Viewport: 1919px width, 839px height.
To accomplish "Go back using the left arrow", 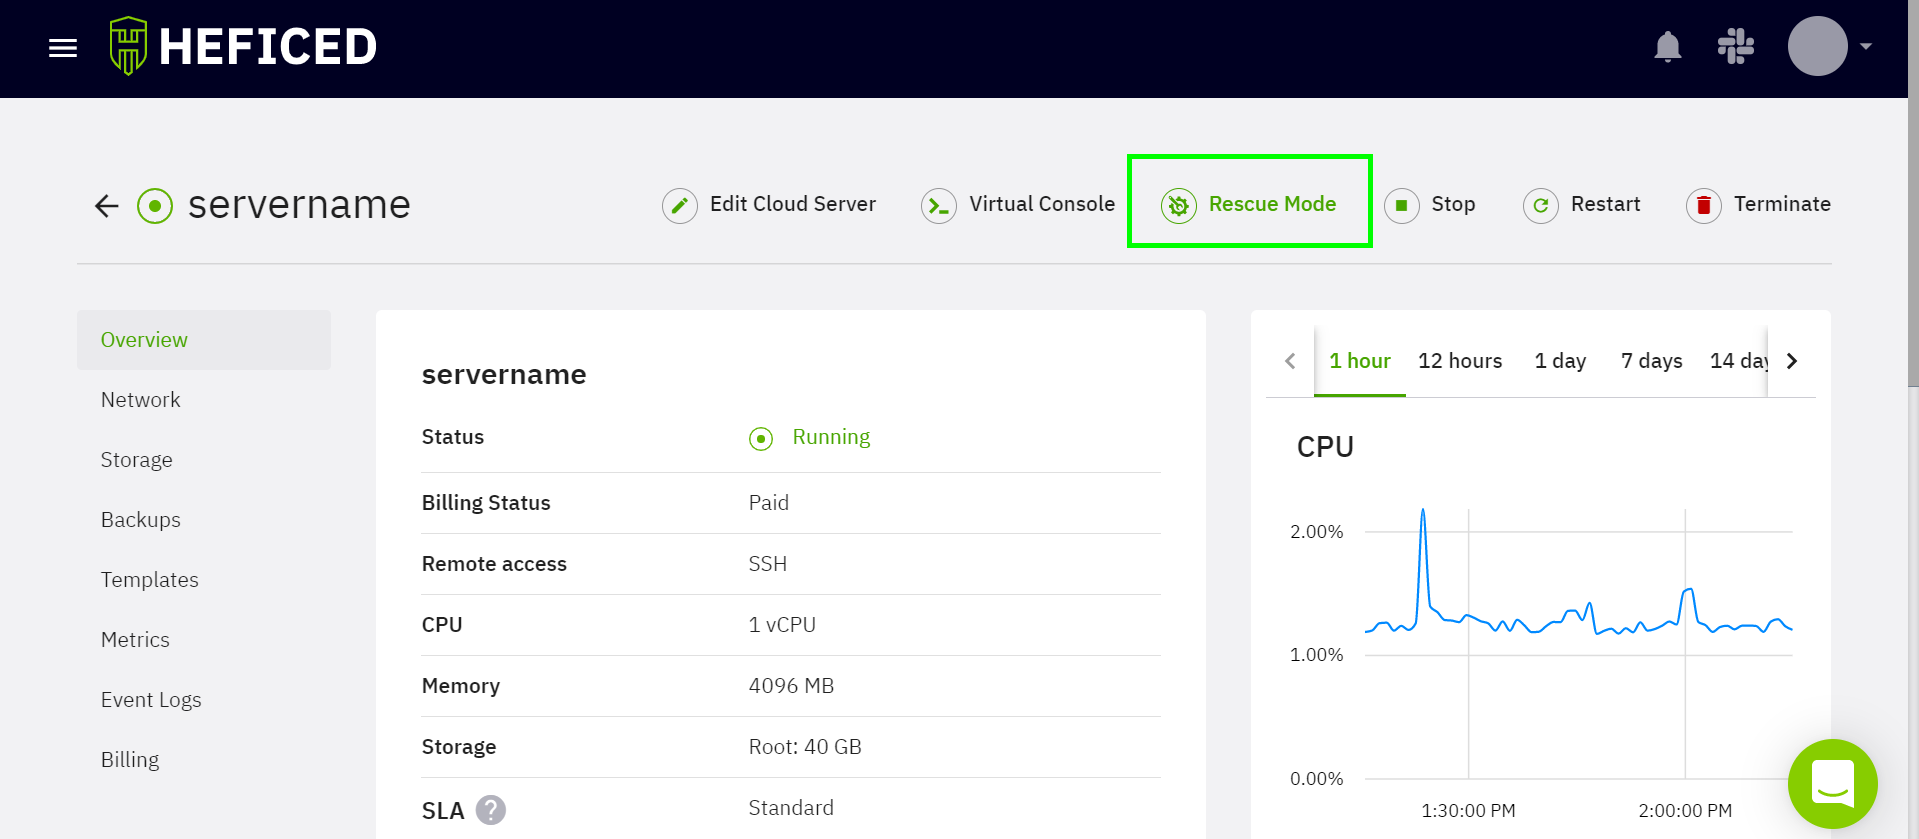I will (x=106, y=206).
